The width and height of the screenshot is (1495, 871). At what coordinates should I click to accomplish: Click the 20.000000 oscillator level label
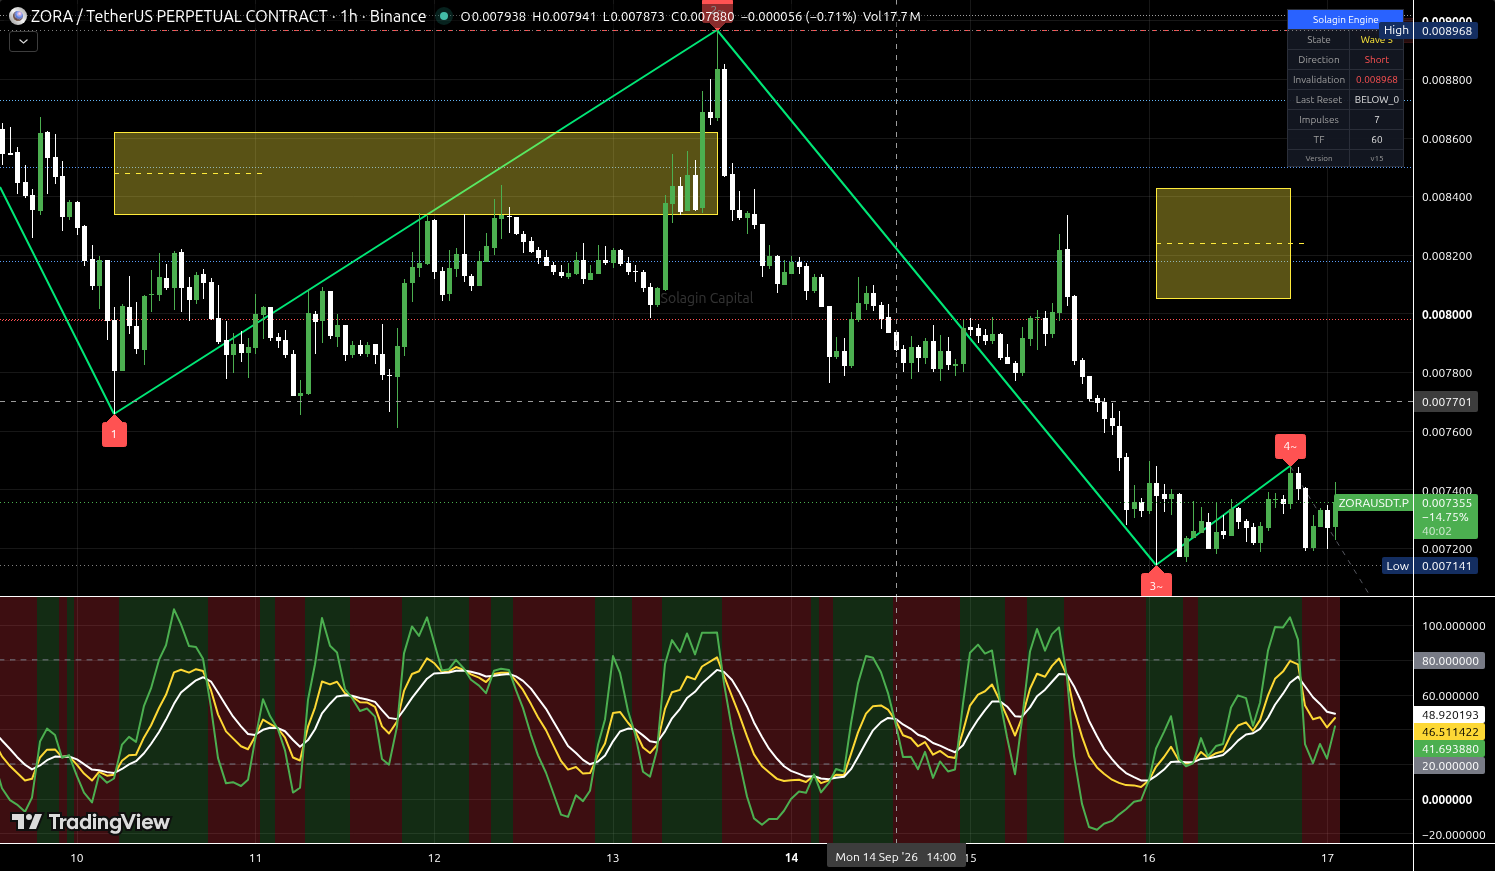pos(1450,766)
